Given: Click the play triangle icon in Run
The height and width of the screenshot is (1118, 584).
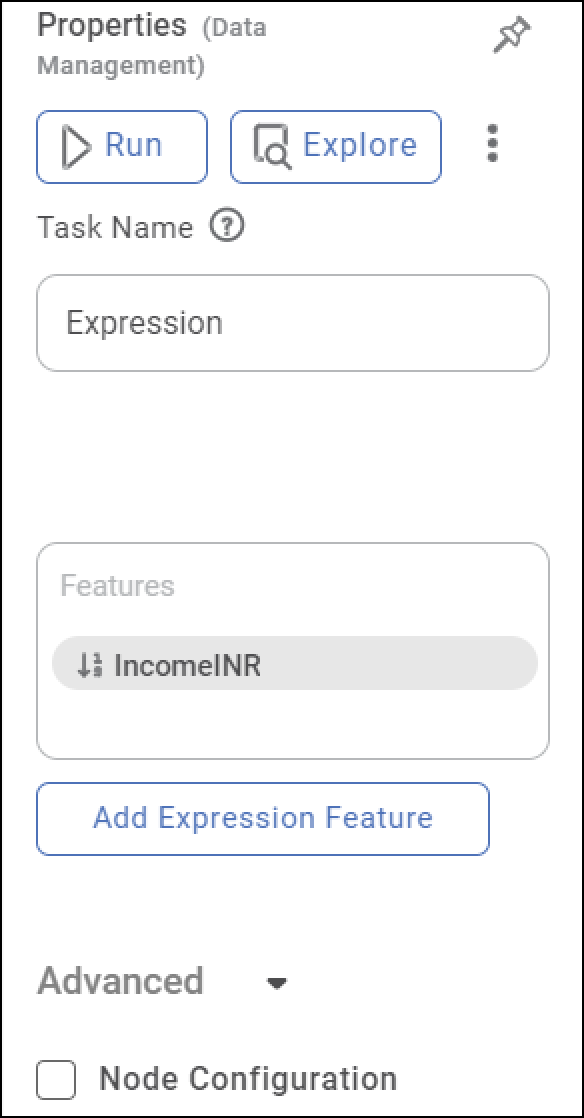Looking at the screenshot, I should point(76,147).
